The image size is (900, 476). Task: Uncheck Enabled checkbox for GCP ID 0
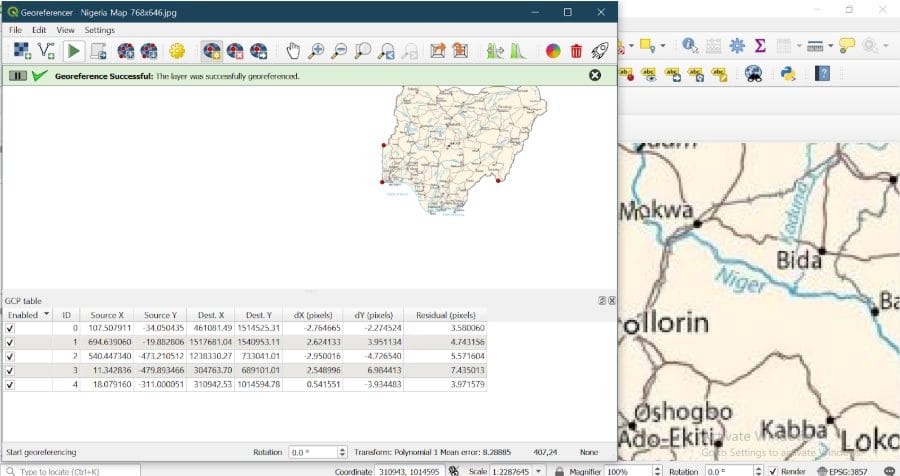(x=11, y=328)
